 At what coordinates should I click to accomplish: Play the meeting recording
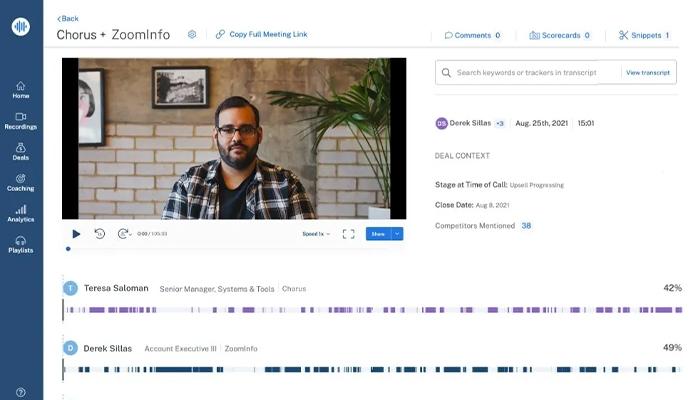click(x=76, y=234)
